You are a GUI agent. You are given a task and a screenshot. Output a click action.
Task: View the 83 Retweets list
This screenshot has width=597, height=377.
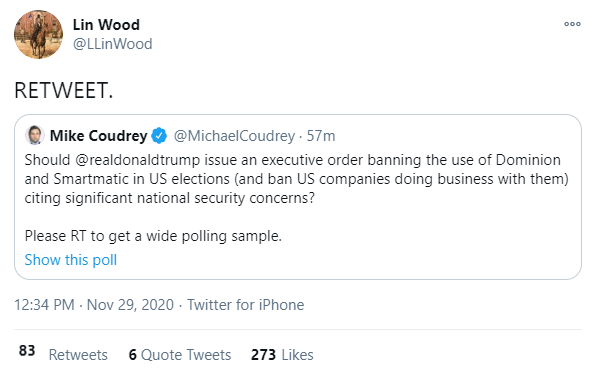point(63,354)
